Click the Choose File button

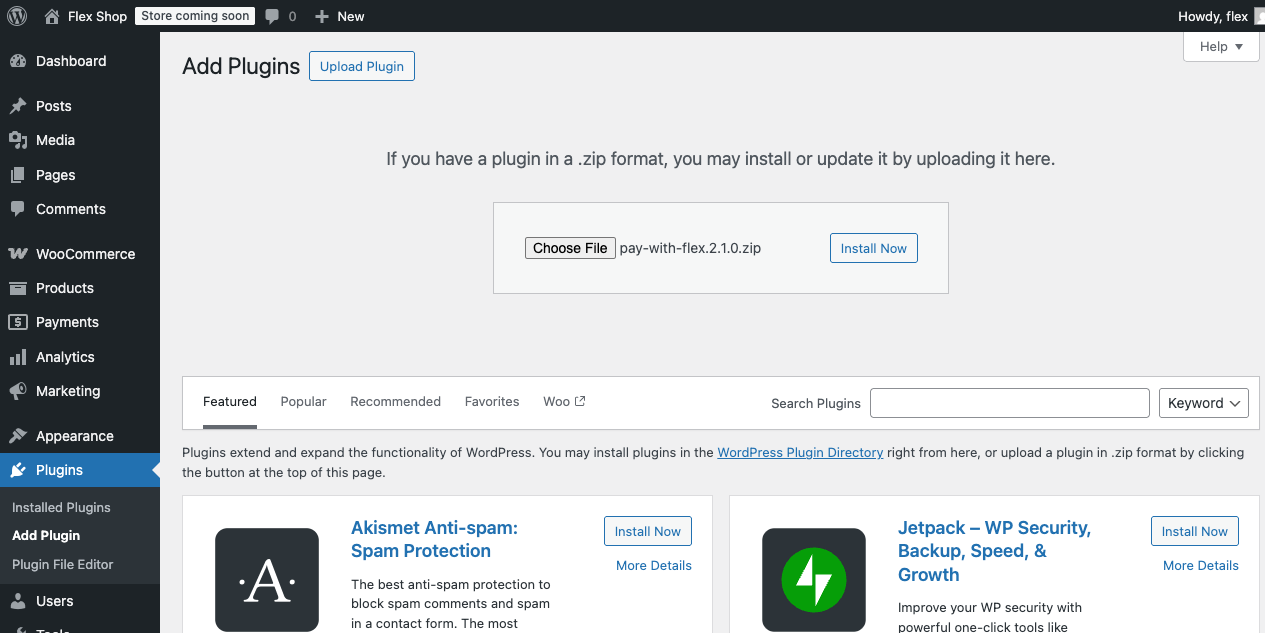point(570,248)
